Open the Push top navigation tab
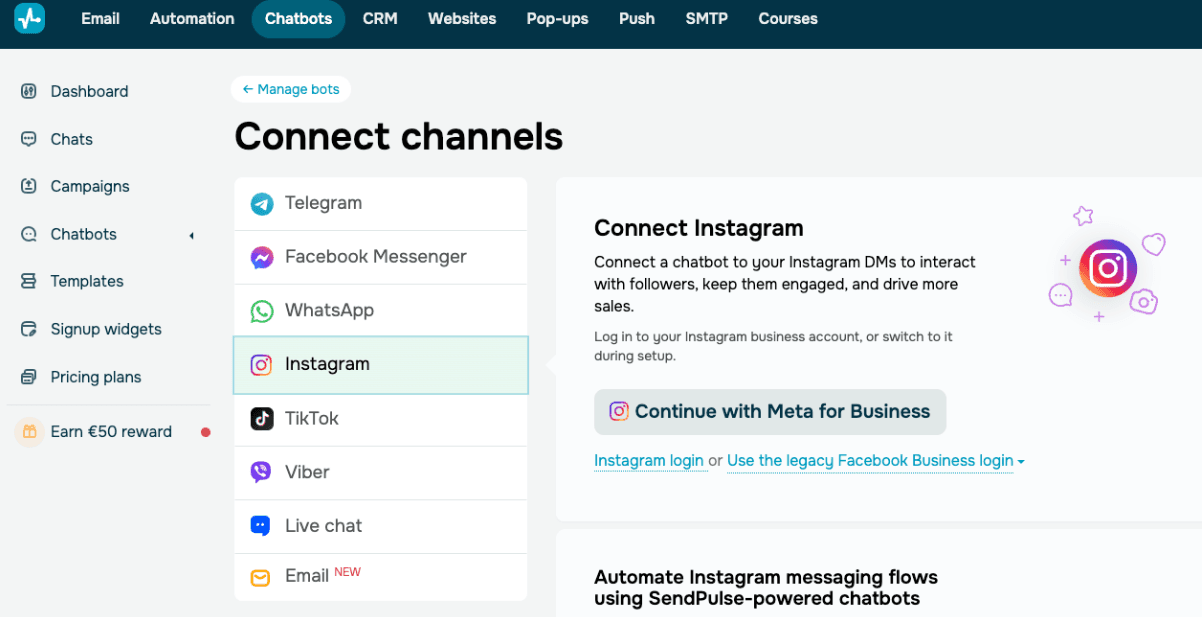 [637, 18]
